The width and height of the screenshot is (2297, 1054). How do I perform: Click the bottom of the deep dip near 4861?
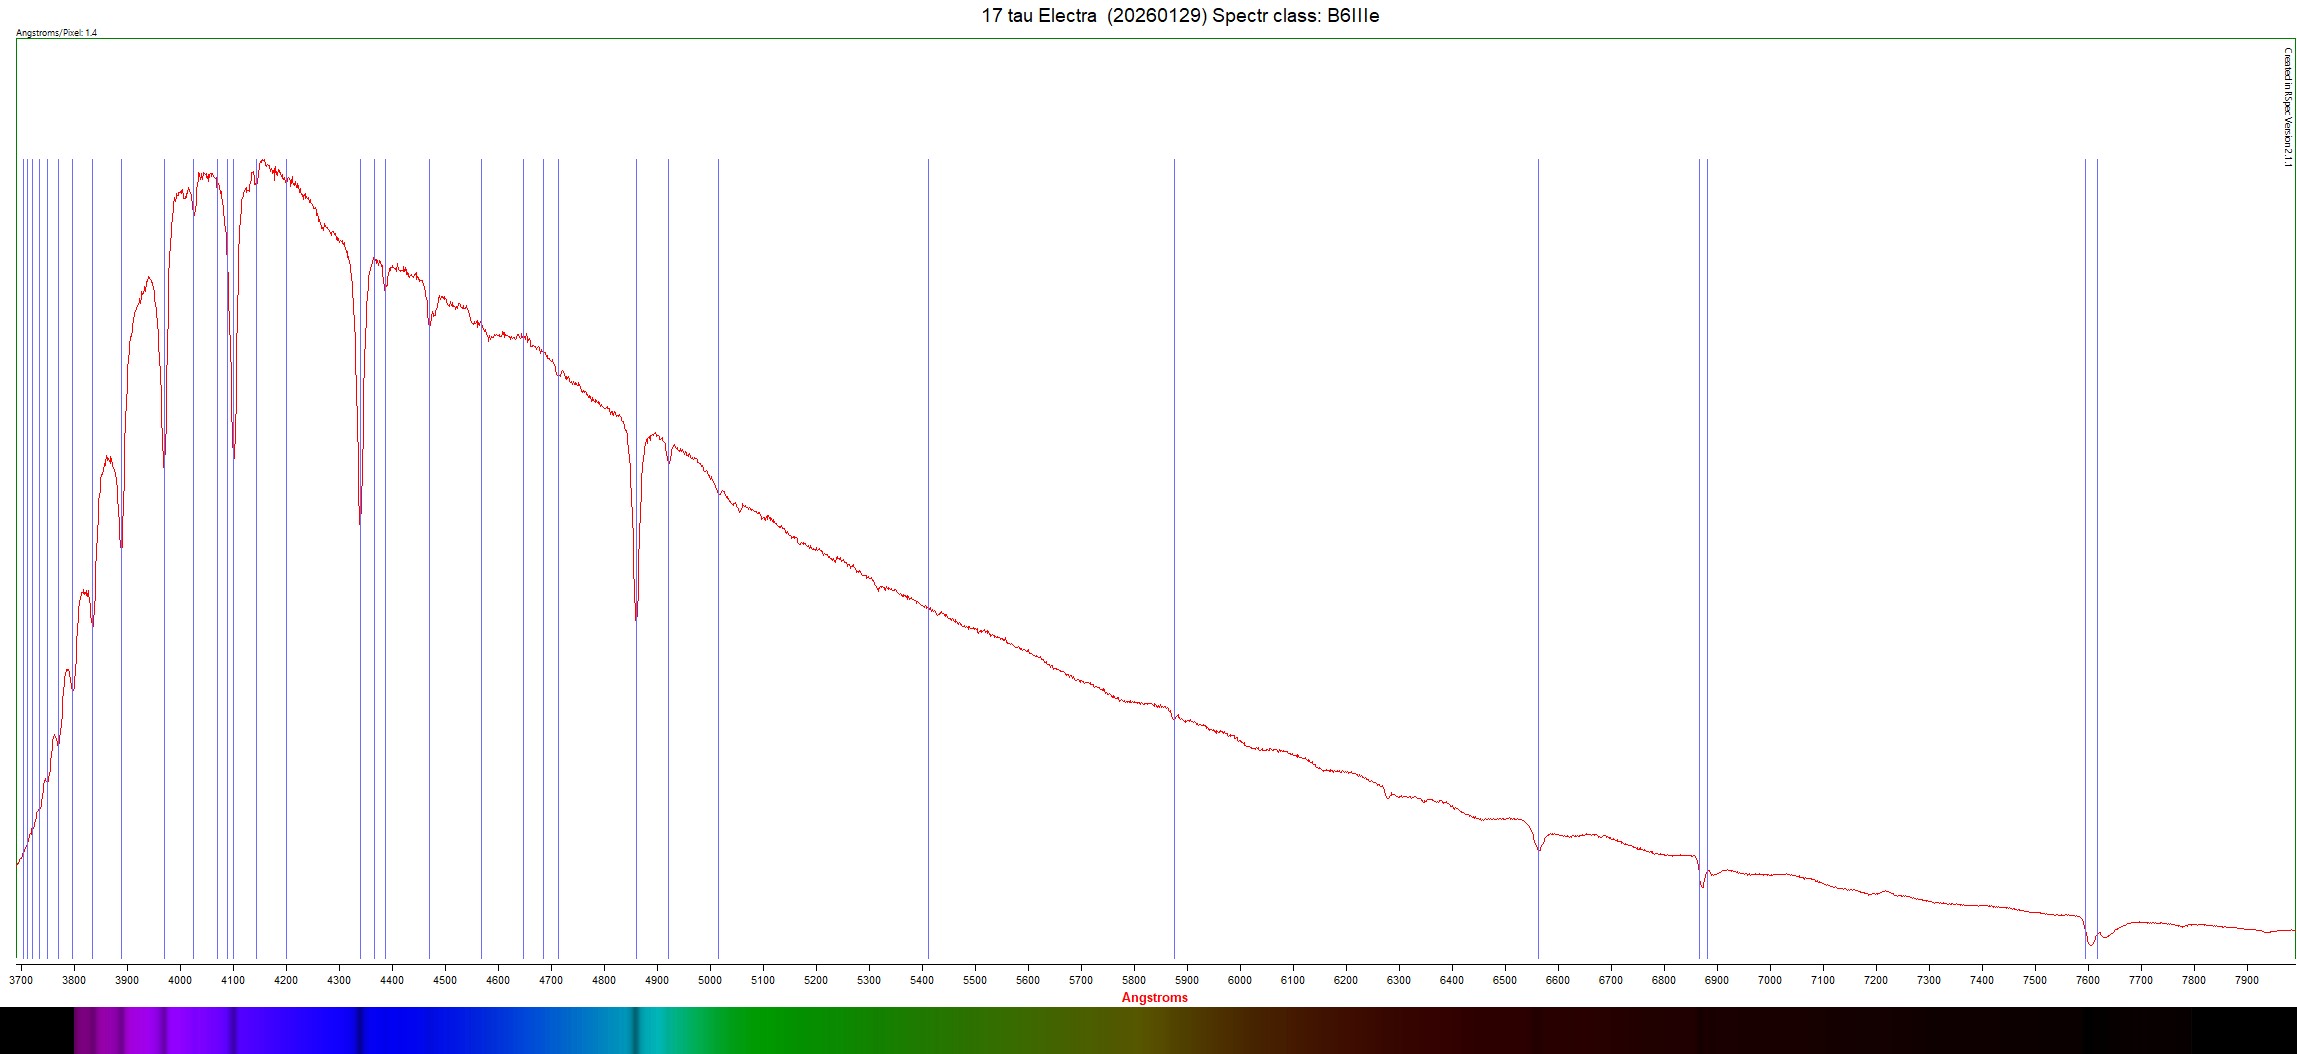636,617
